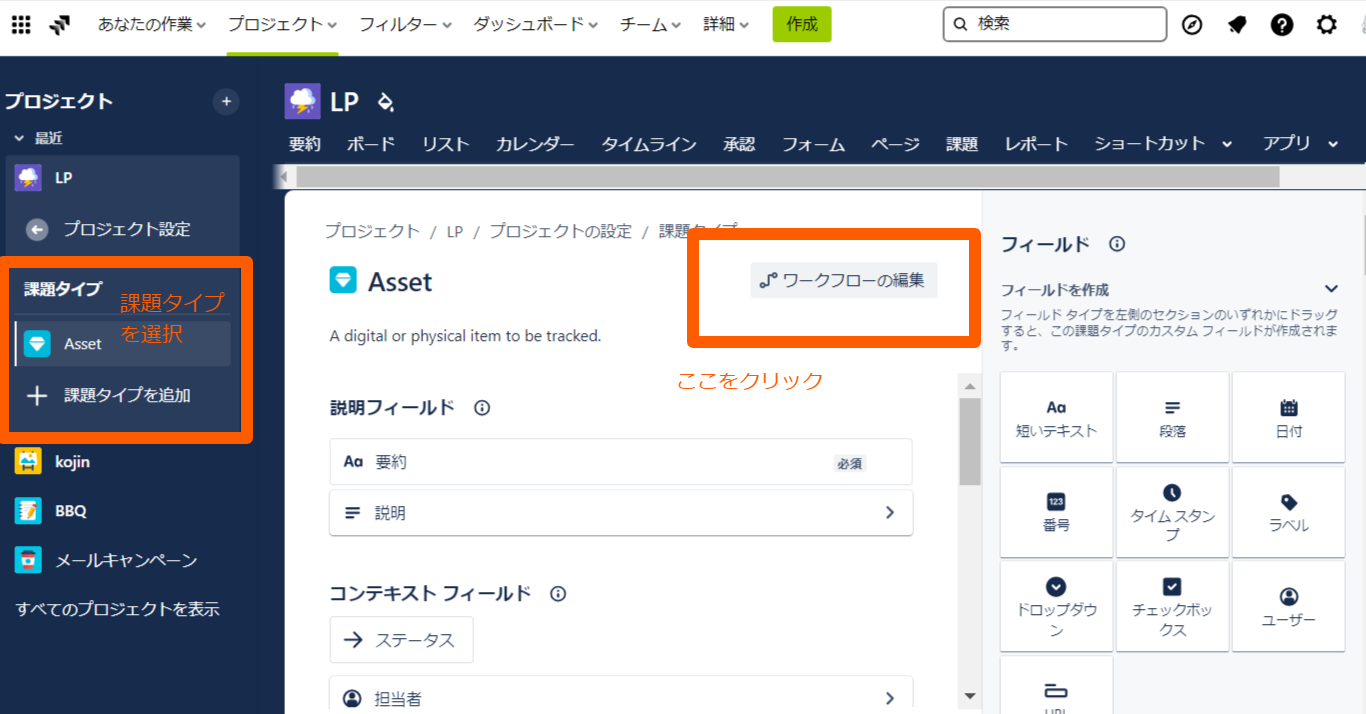Click the LP header project avatar
The image size is (1366, 714).
303,102
